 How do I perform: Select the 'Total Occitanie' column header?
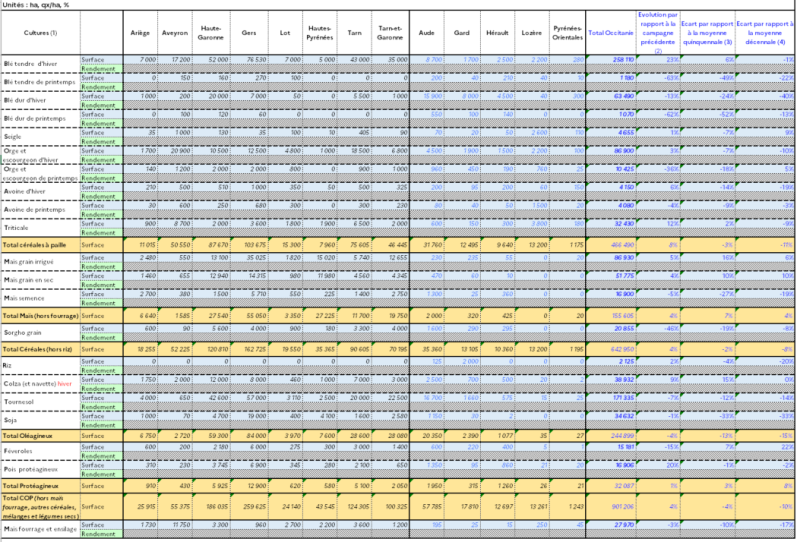point(611,33)
